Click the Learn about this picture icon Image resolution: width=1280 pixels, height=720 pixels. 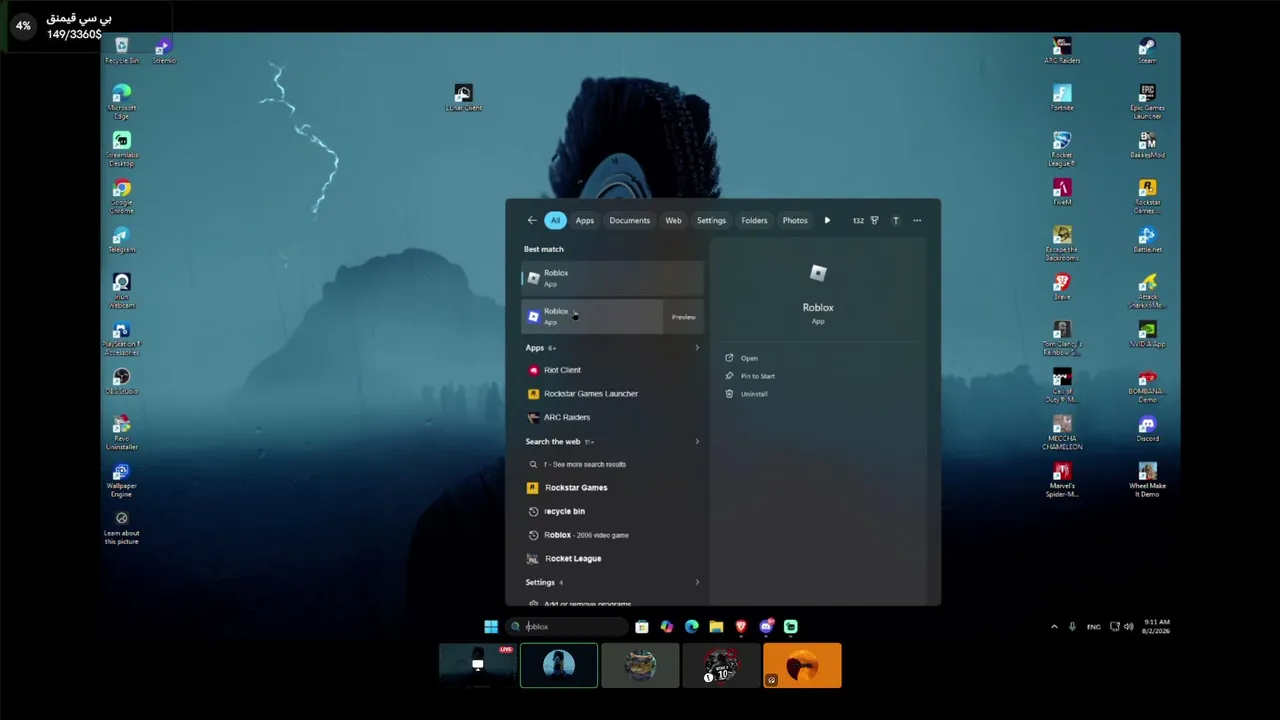pos(122,527)
